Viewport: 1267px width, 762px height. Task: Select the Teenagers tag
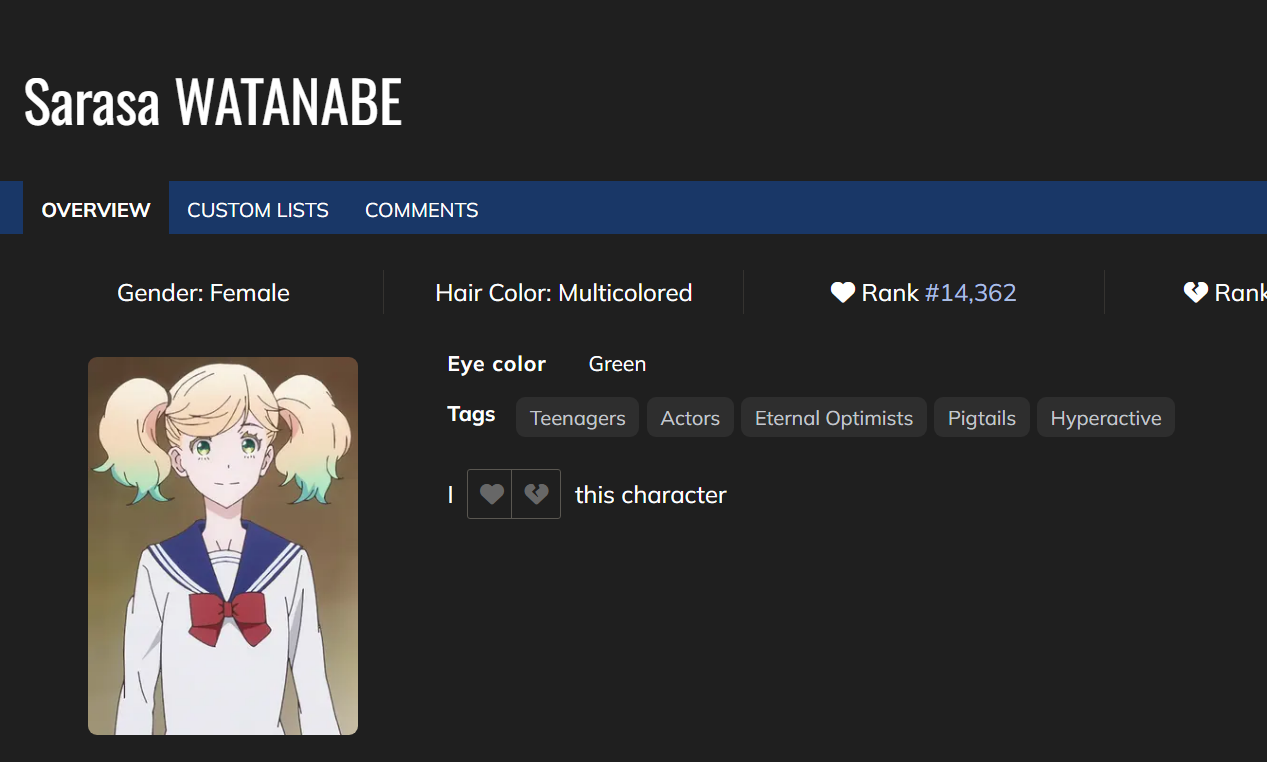click(x=577, y=418)
